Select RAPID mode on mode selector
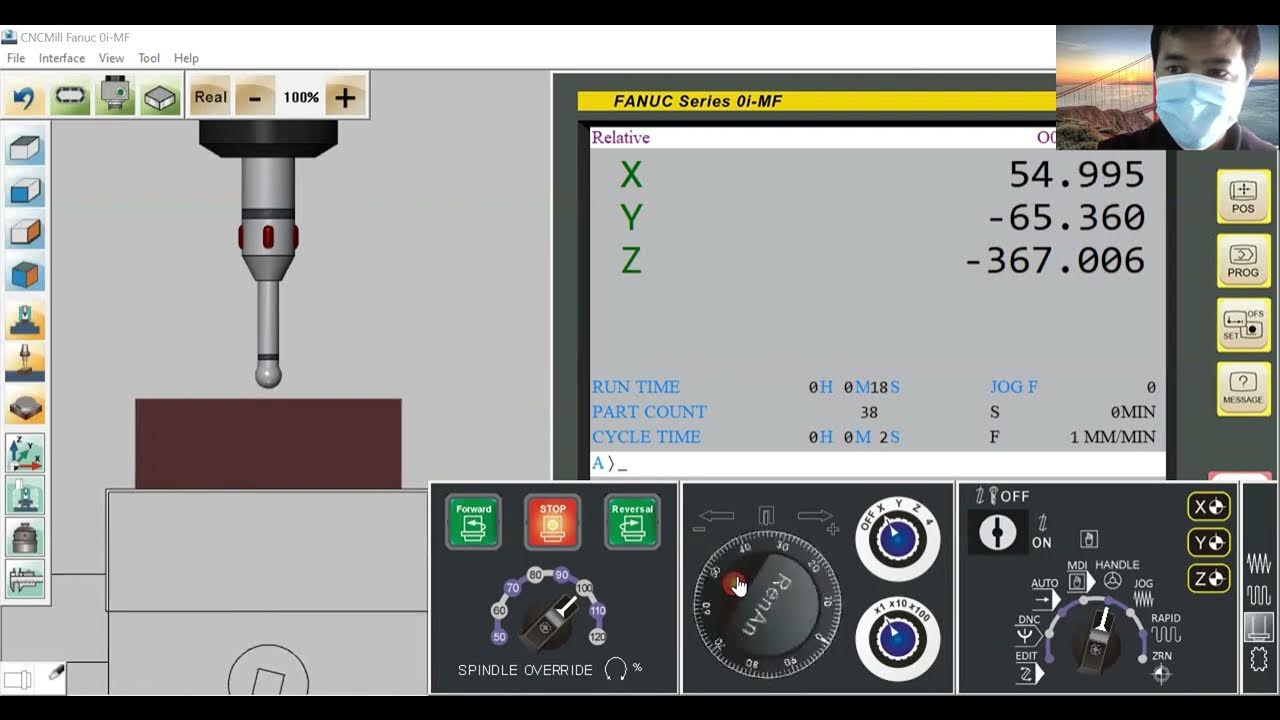This screenshot has width=1280, height=720. [1166, 627]
